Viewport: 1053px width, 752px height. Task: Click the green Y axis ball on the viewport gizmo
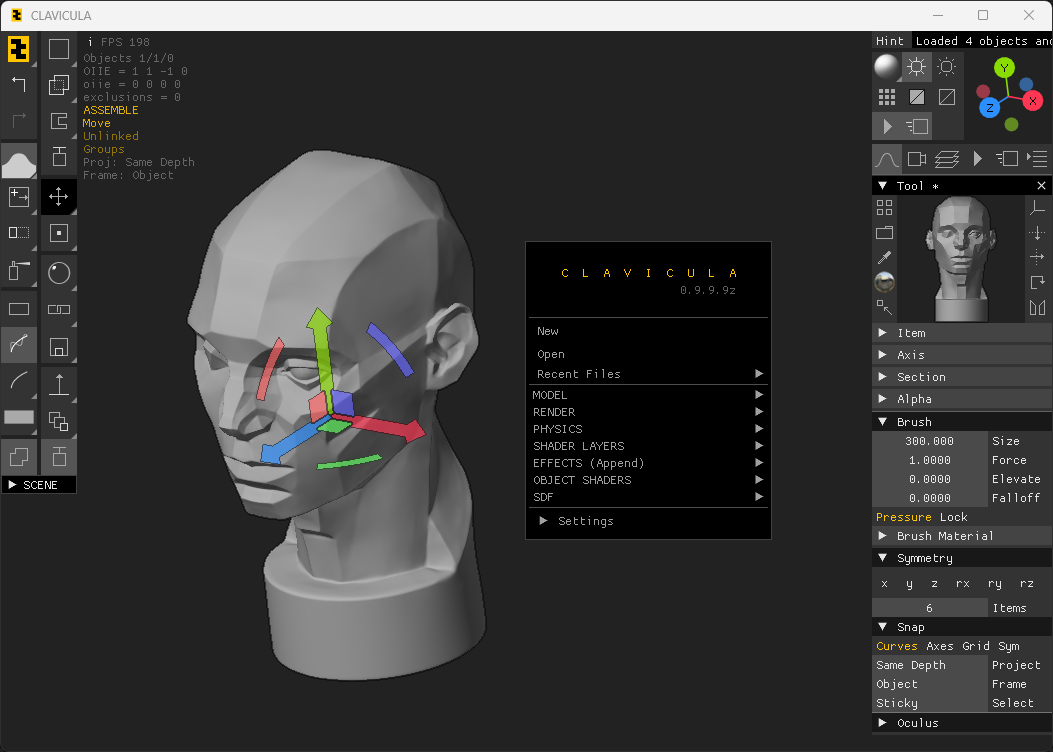(x=1004, y=66)
